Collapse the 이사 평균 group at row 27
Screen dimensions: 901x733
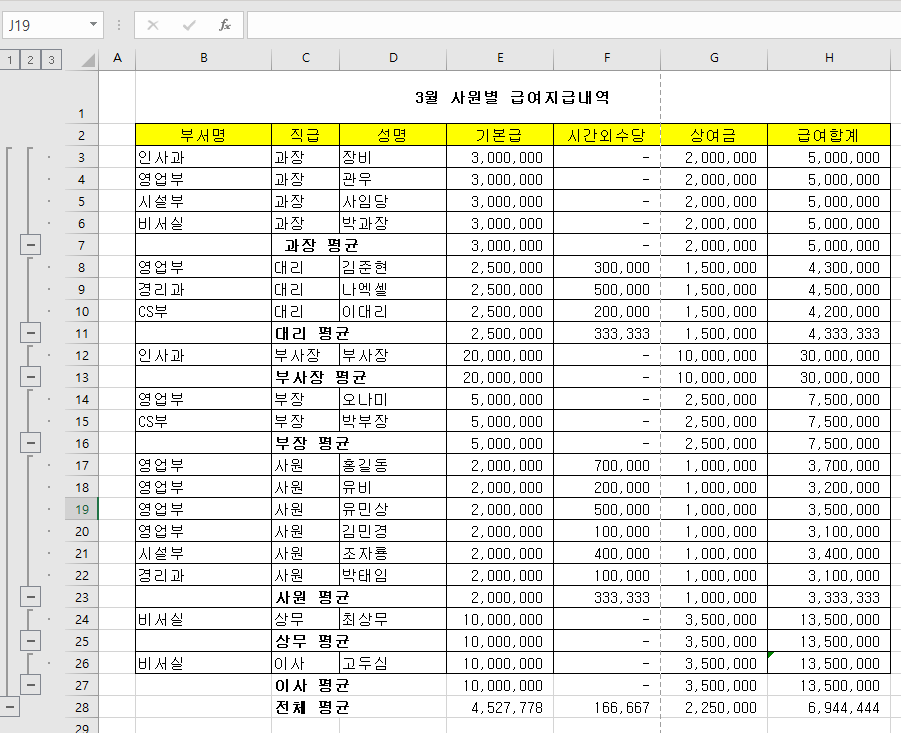click(30, 685)
